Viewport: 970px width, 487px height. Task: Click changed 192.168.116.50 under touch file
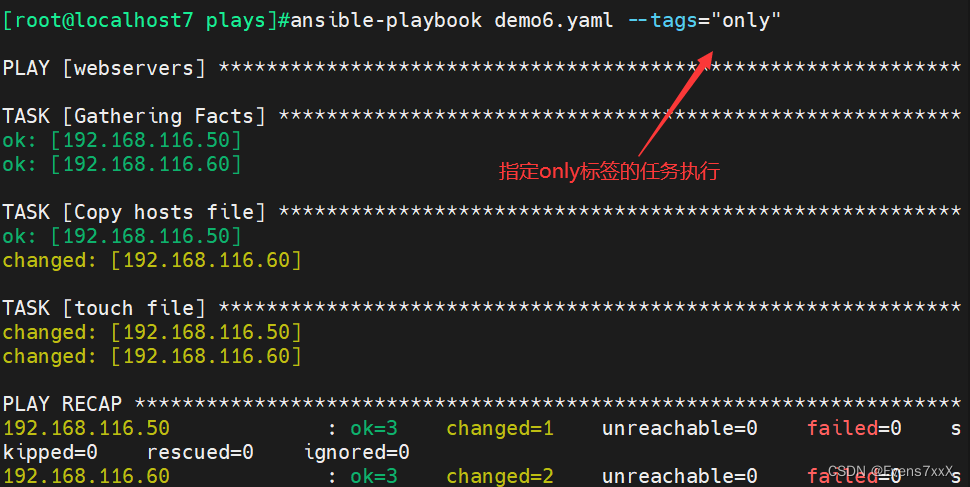pos(151,332)
